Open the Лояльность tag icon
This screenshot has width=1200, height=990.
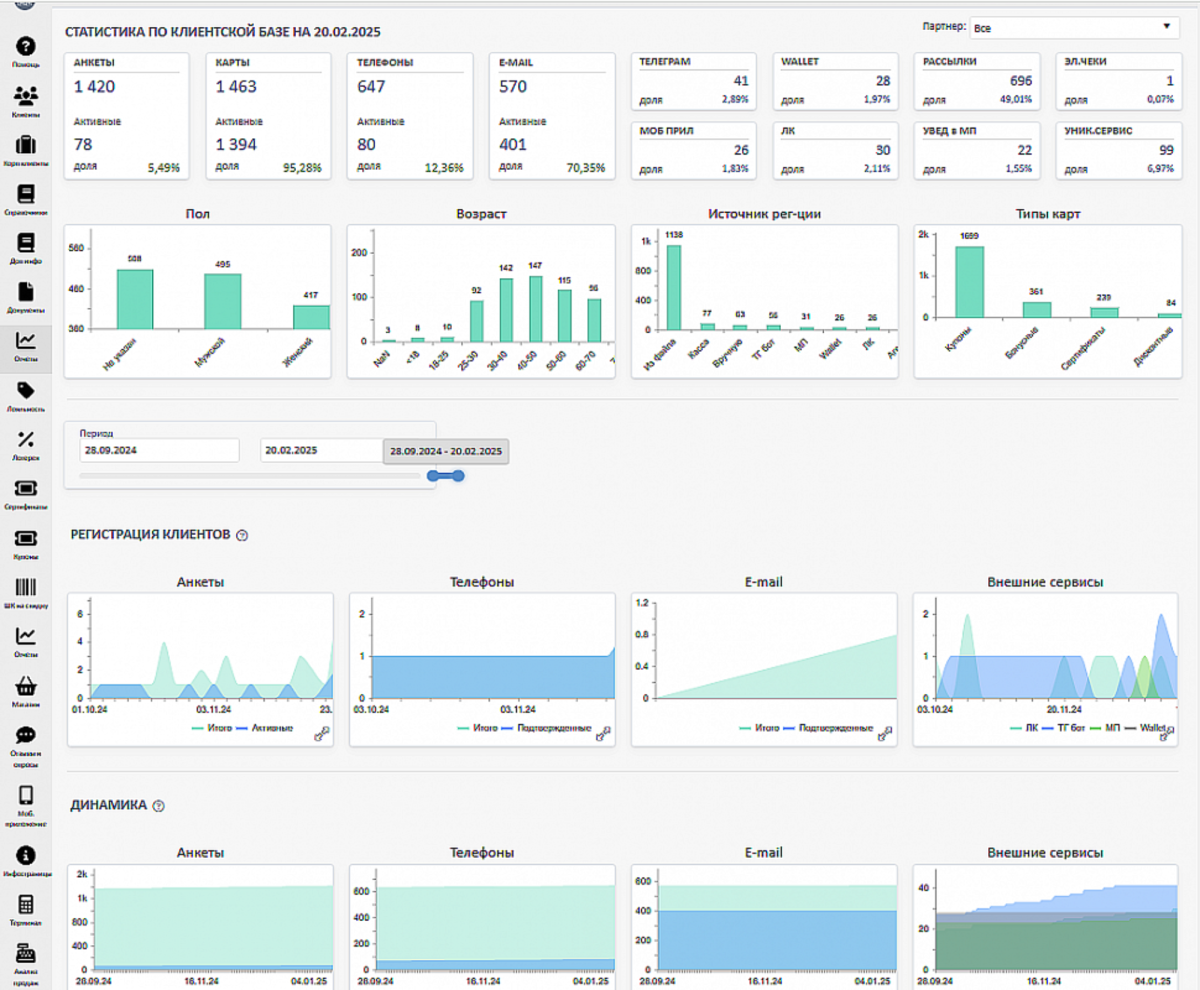26,393
